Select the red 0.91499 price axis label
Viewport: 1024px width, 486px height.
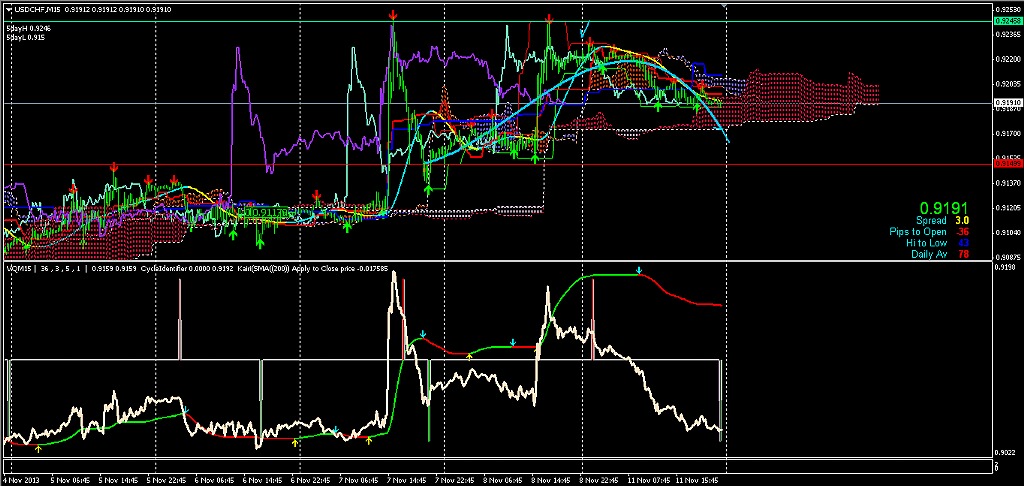point(1007,164)
